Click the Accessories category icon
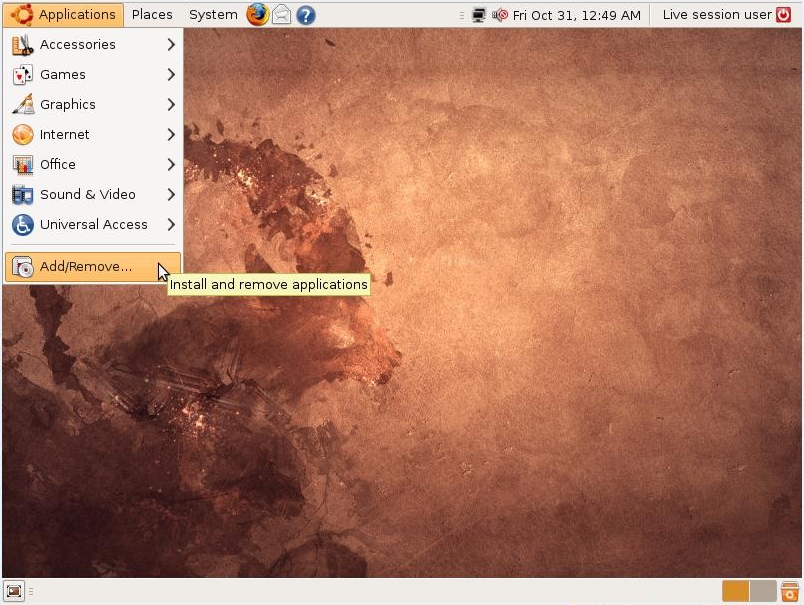 point(23,45)
